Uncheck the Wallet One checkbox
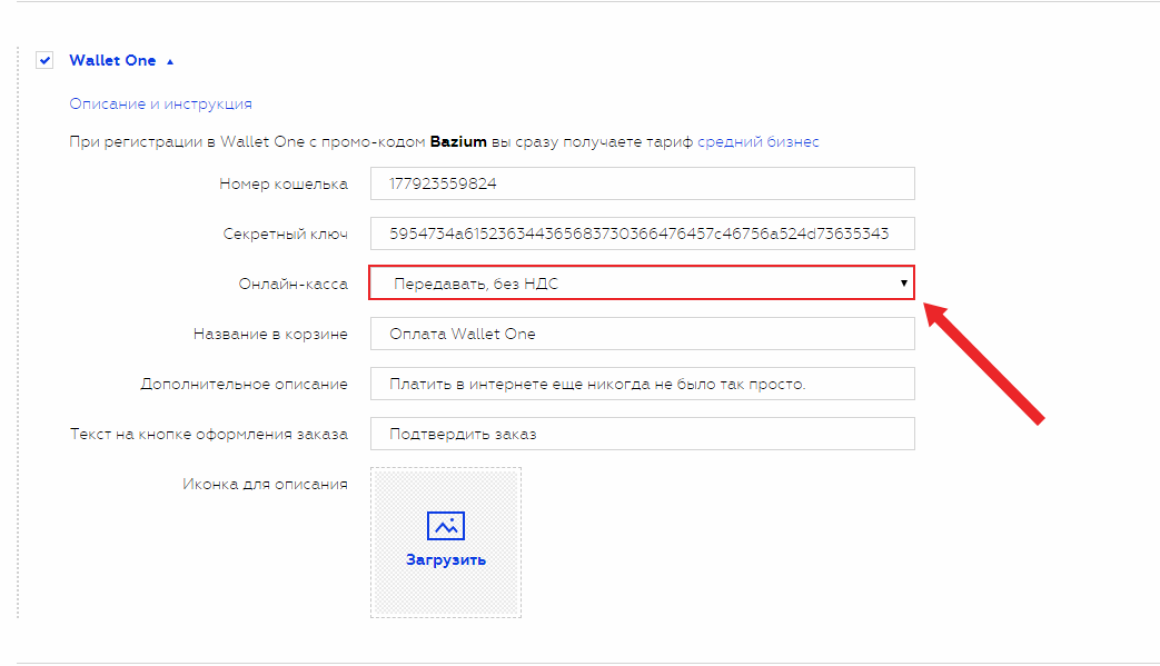This screenshot has height=666, width=1160. (44, 61)
